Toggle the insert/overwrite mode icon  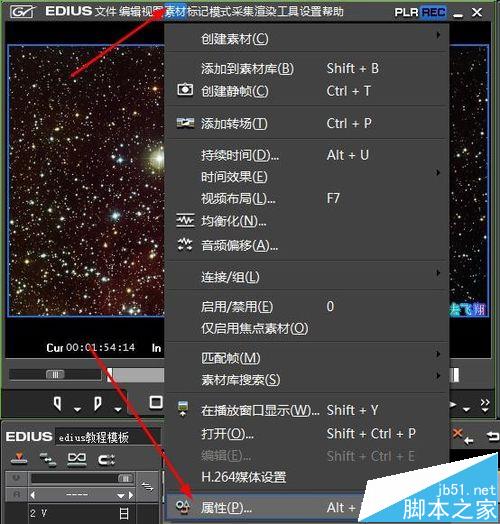point(19,458)
